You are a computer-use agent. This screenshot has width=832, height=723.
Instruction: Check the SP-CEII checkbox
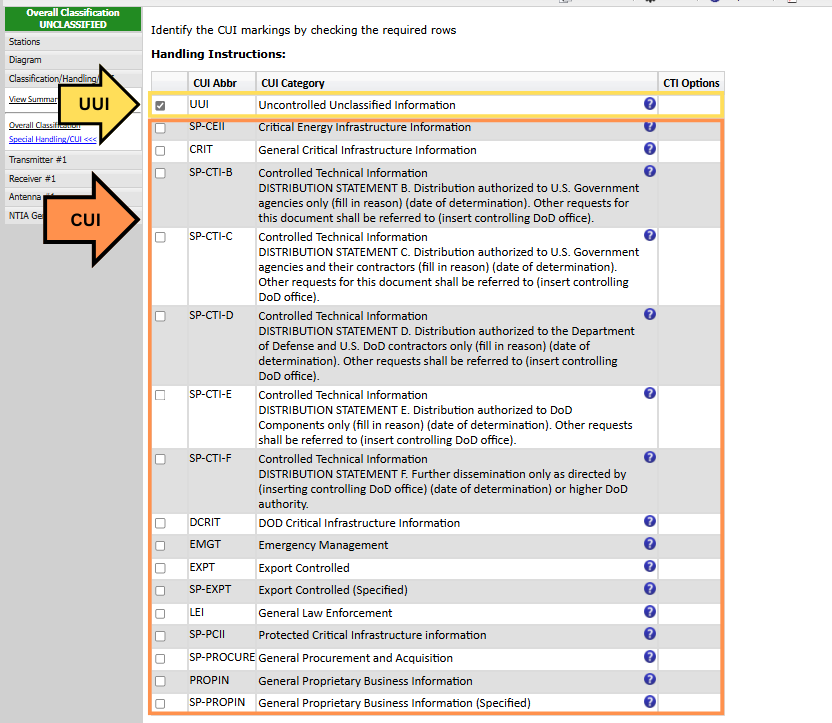pos(161,127)
